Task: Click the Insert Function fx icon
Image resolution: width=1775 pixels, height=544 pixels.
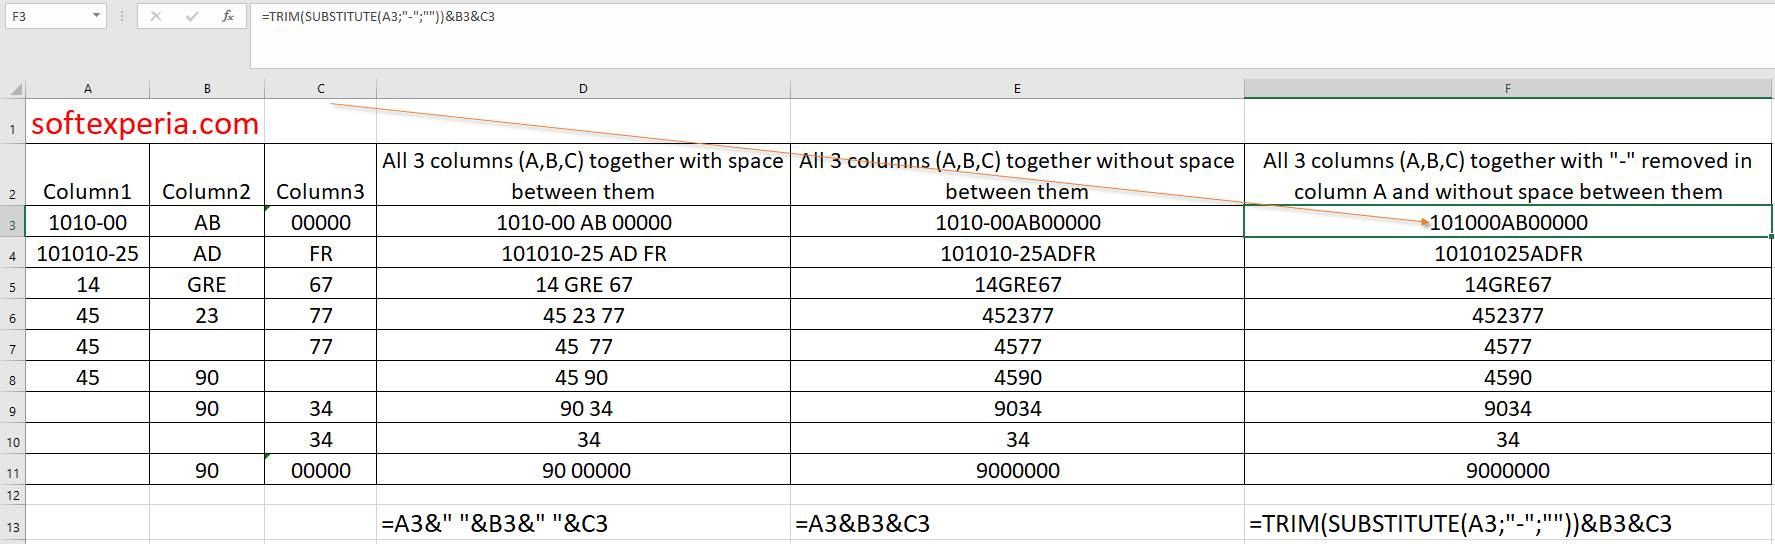Action: point(228,16)
